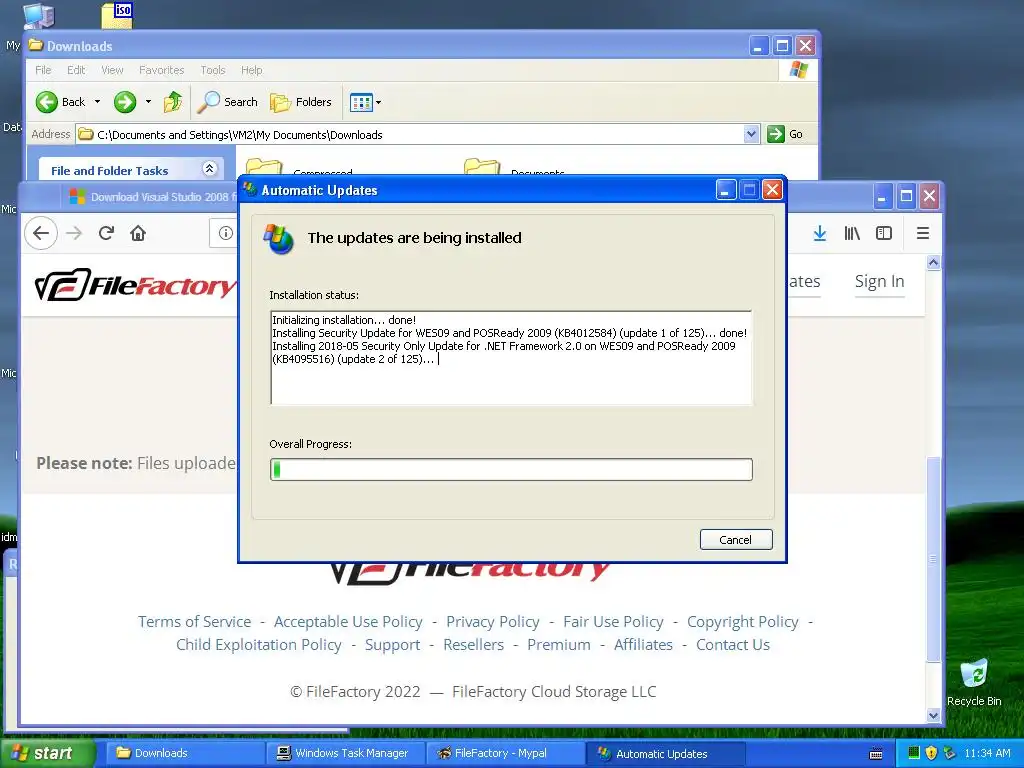Minimize the Automatic Updates dialog
The image size is (1024, 768).
pyautogui.click(x=726, y=190)
